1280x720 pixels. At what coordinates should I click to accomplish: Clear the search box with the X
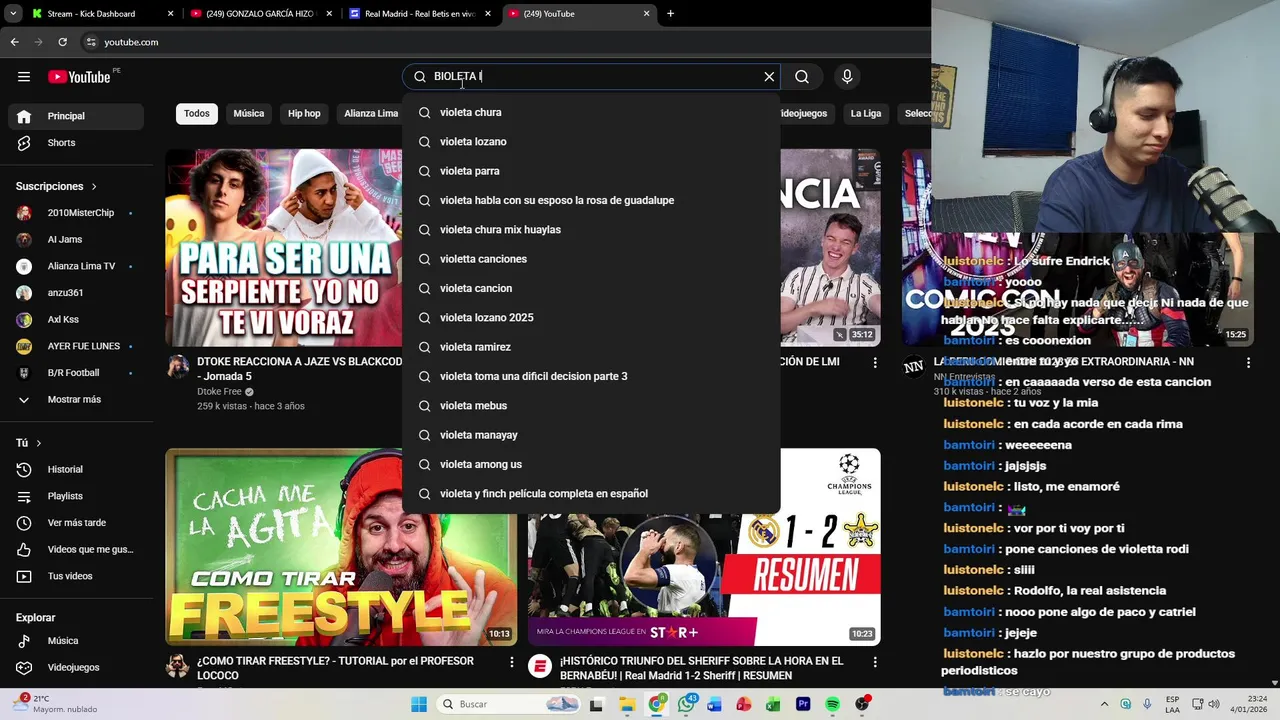tap(769, 77)
